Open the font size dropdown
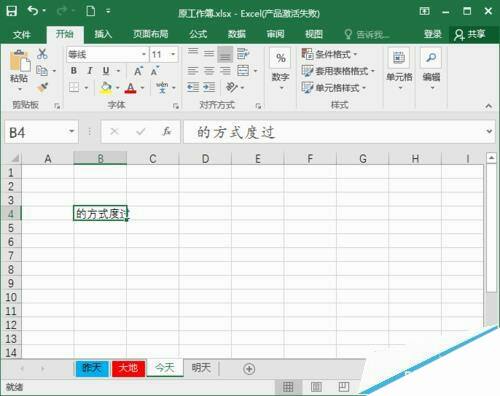The width and height of the screenshot is (500, 396). (173, 54)
